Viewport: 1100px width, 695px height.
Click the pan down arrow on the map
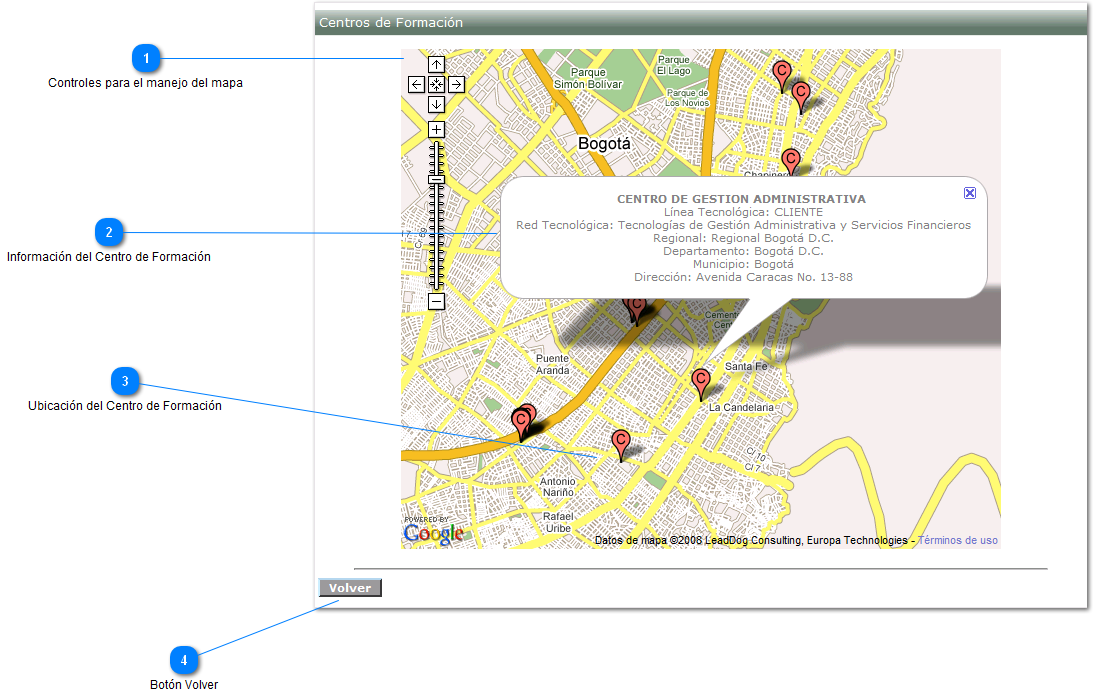pyautogui.click(x=436, y=104)
